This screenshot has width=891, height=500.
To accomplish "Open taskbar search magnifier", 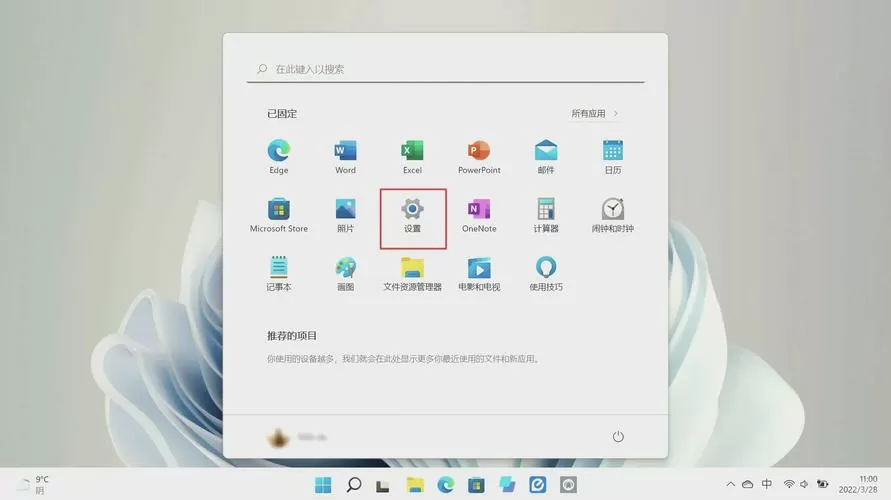I will click(353, 485).
